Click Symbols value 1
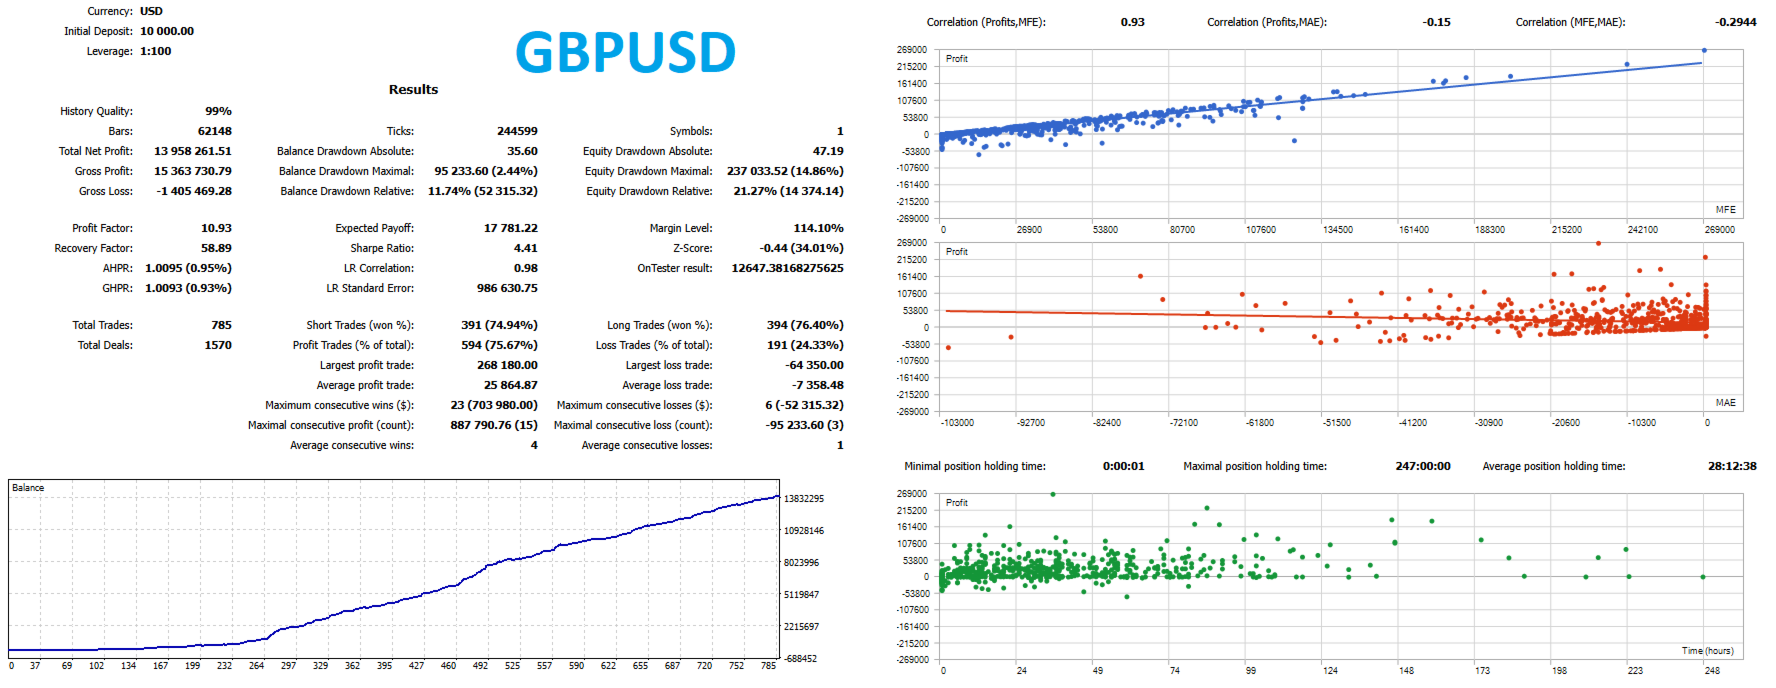The image size is (1776, 688). point(840,131)
